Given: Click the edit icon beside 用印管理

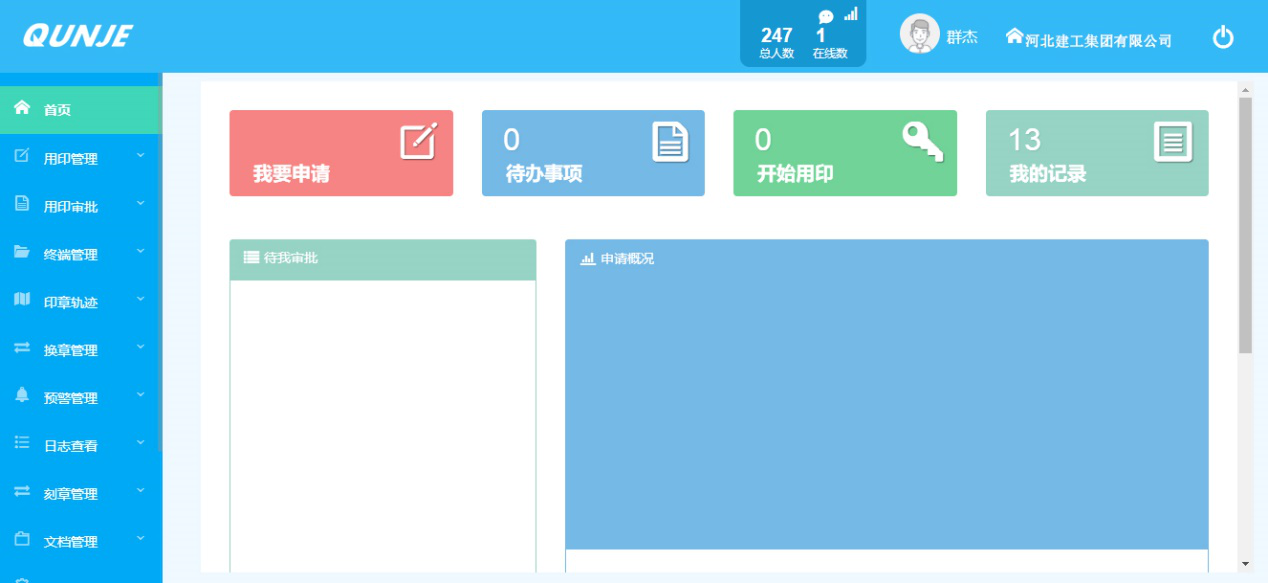Looking at the screenshot, I should (22, 155).
